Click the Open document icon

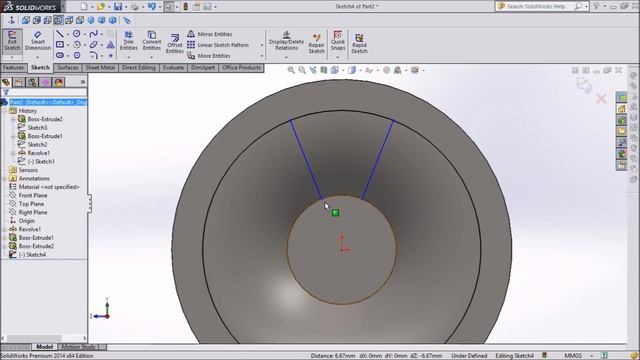pyautogui.click(x=100, y=7)
